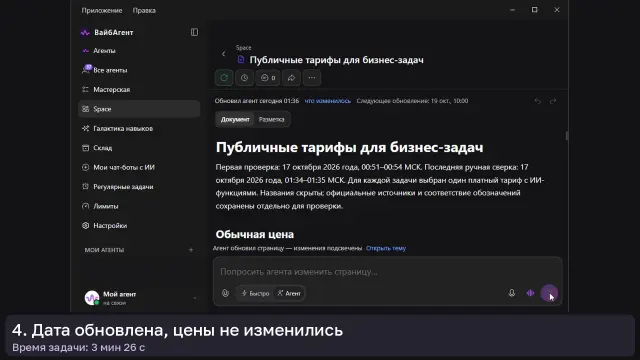Click the Открыть тему link
Screen dimensions: 640x360
click(386, 248)
